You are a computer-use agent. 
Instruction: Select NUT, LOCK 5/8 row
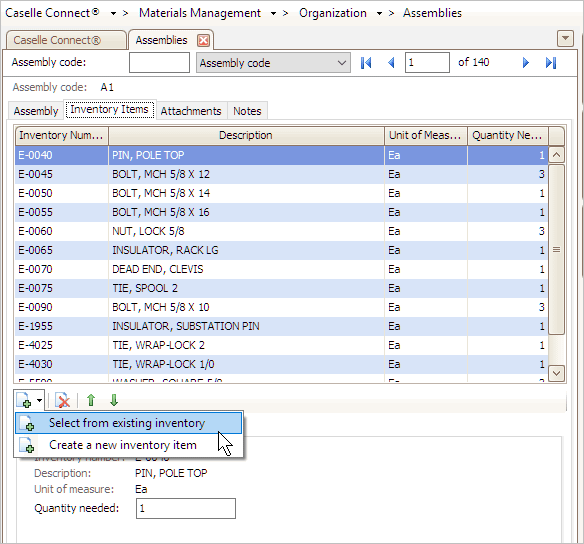pyautogui.click(x=281, y=231)
